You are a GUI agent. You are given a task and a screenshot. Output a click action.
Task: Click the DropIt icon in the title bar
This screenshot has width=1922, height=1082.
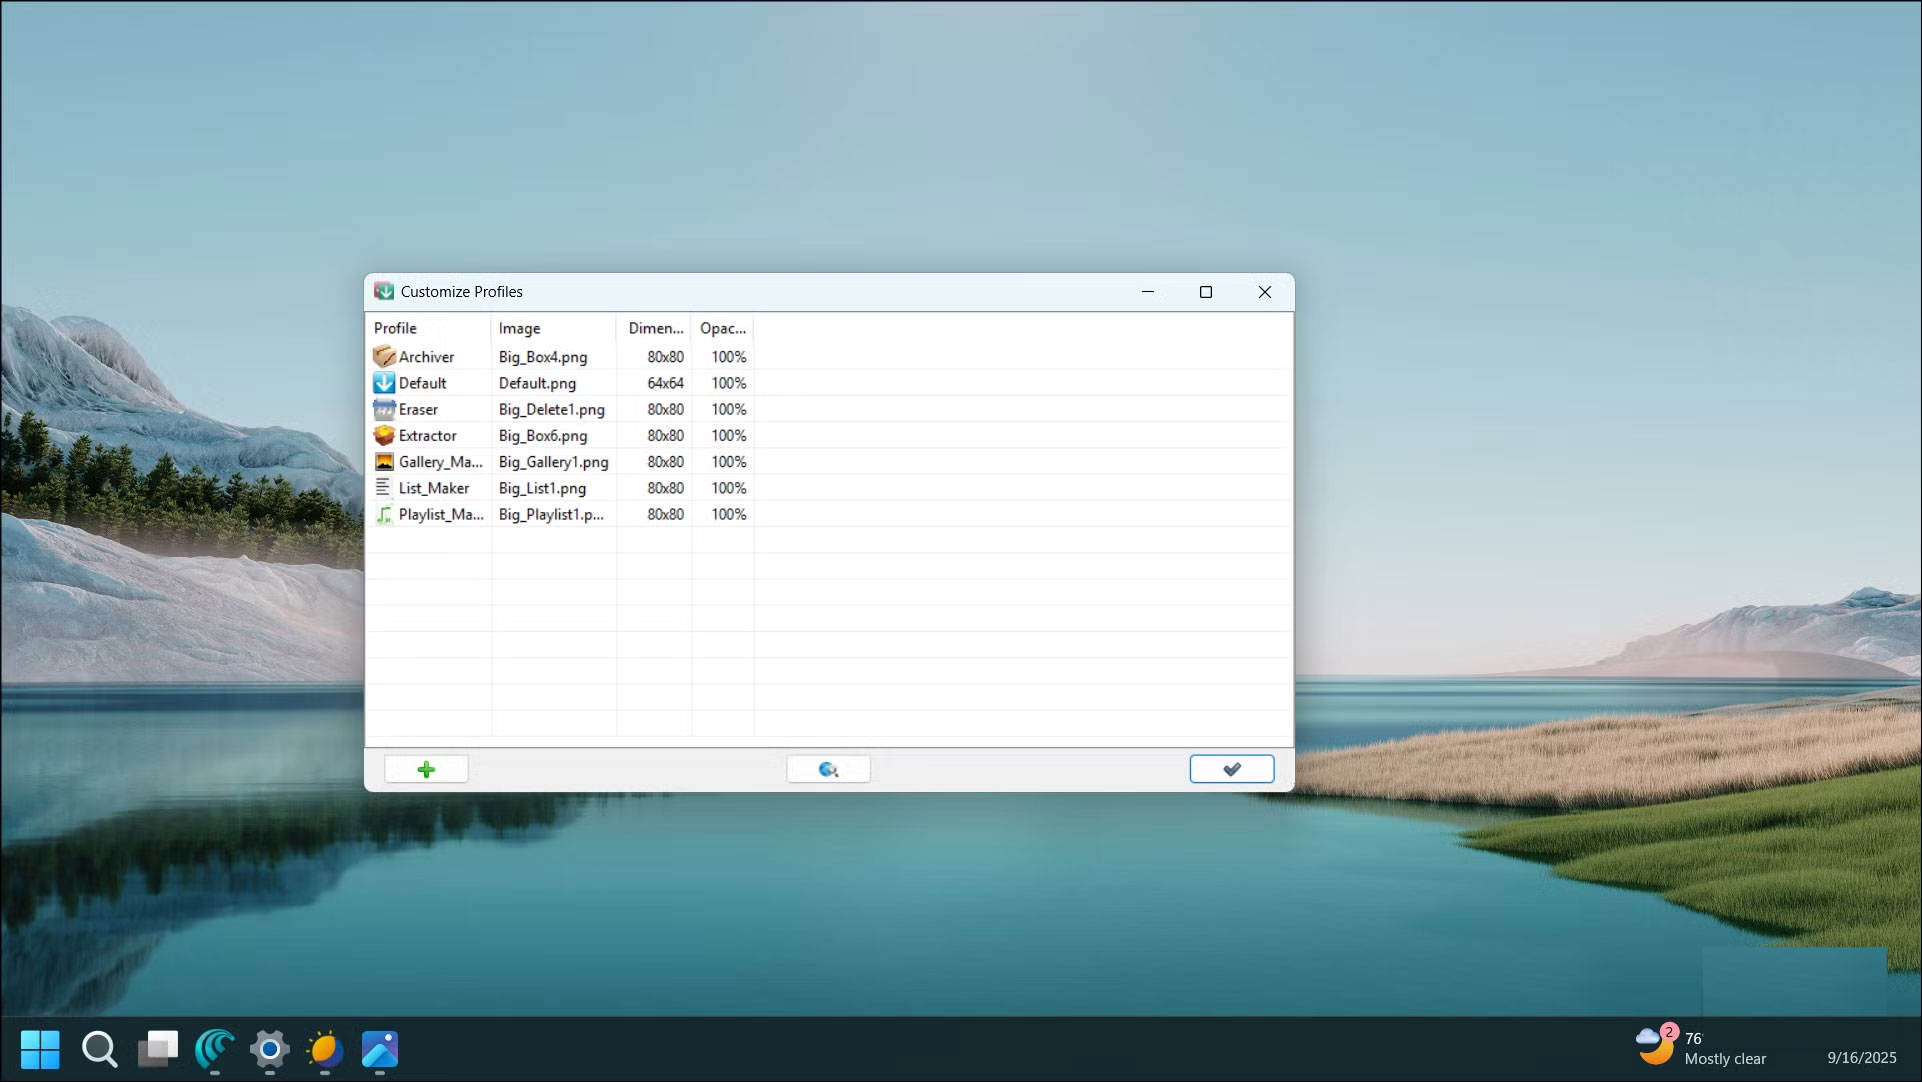click(x=383, y=291)
